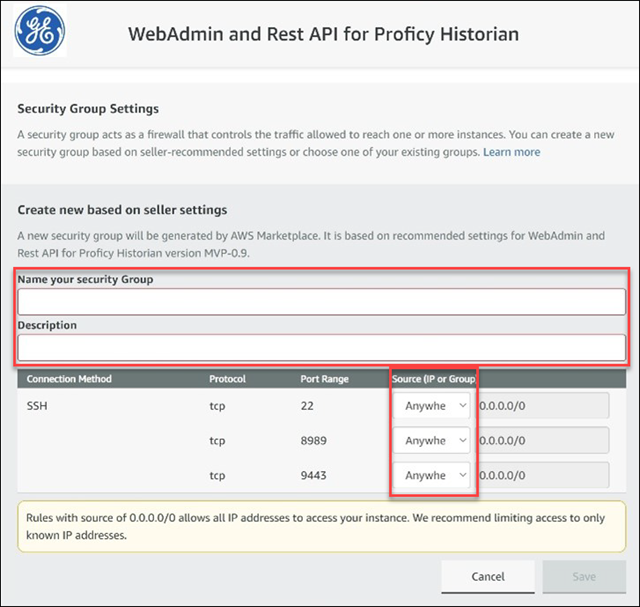640x607 pixels.
Task: Click the Protocol column header
Action: 227,379
